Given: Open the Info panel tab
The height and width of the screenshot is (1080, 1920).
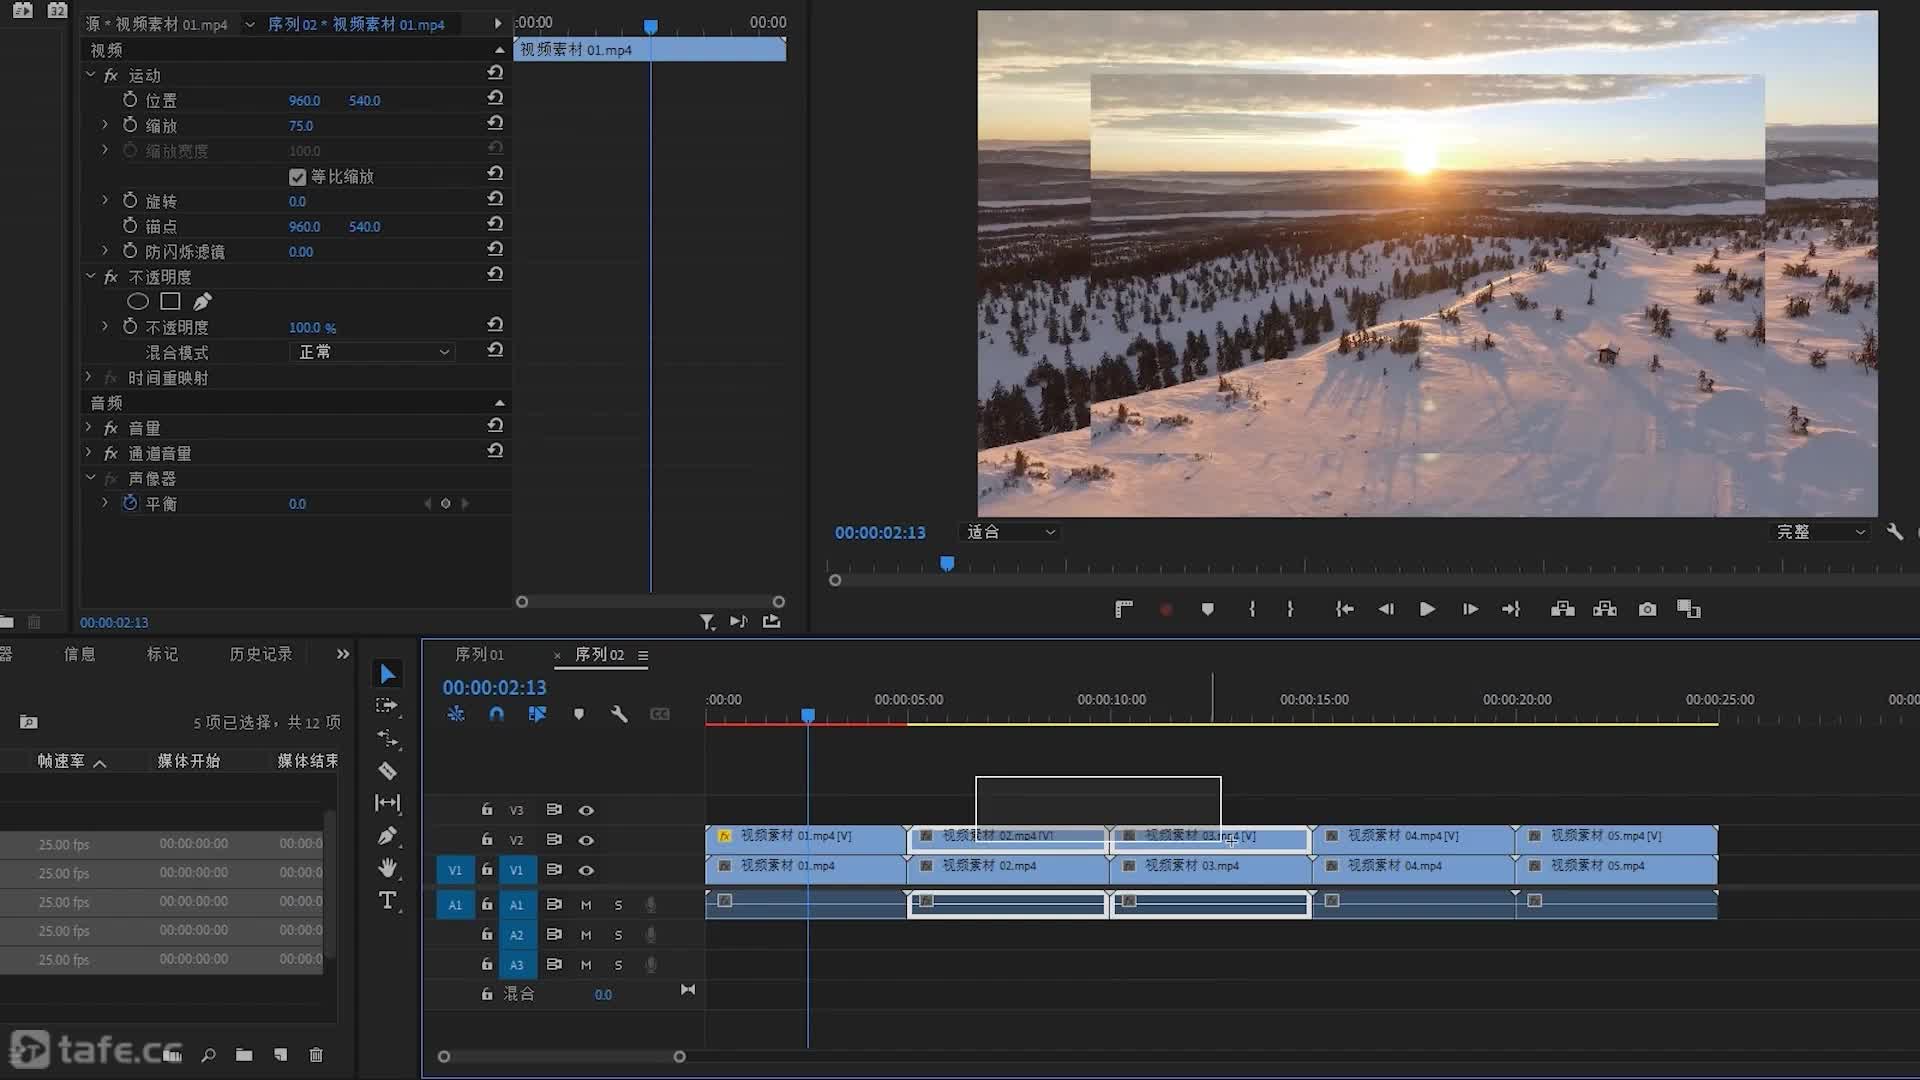Looking at the screenshot, I should [x=80, y=654].
